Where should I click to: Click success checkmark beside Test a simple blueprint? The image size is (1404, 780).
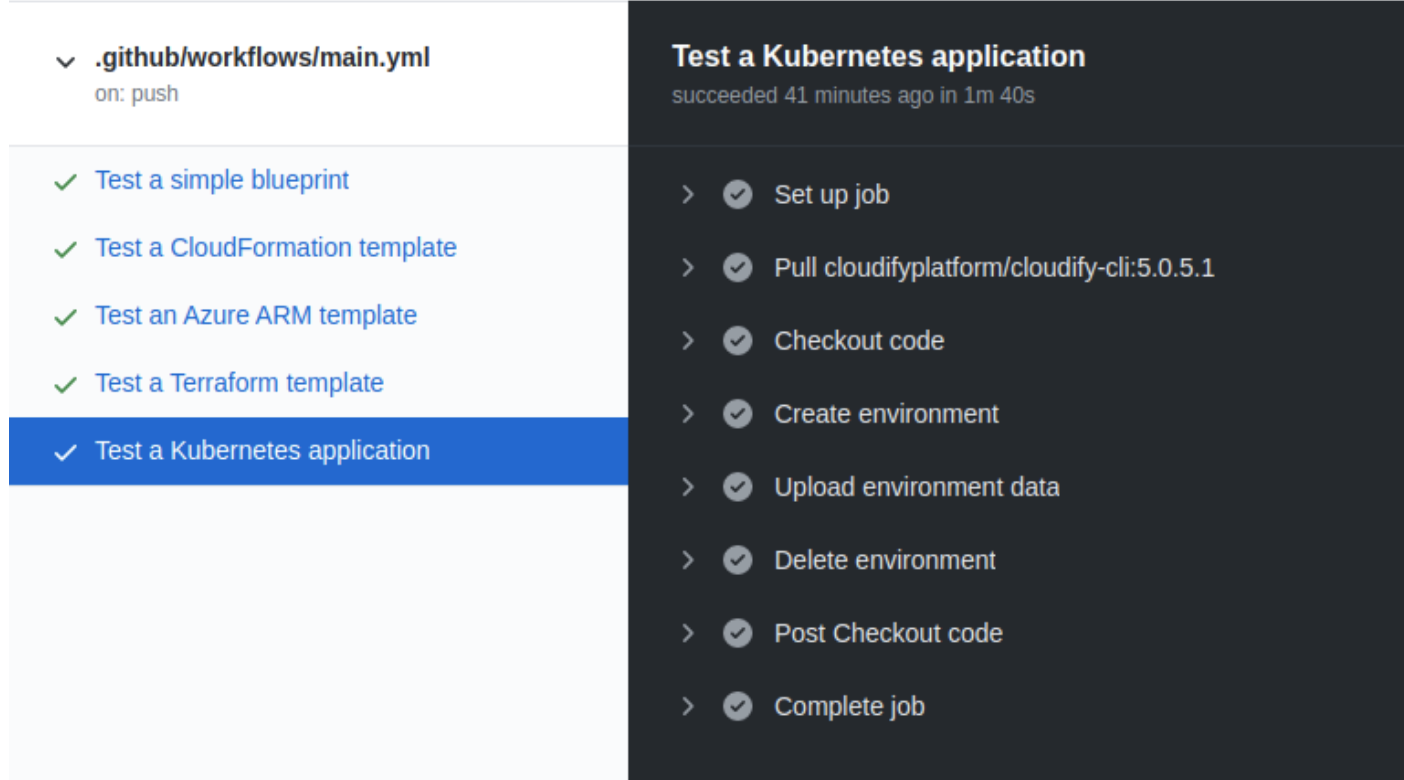click(x=65, y=182)
